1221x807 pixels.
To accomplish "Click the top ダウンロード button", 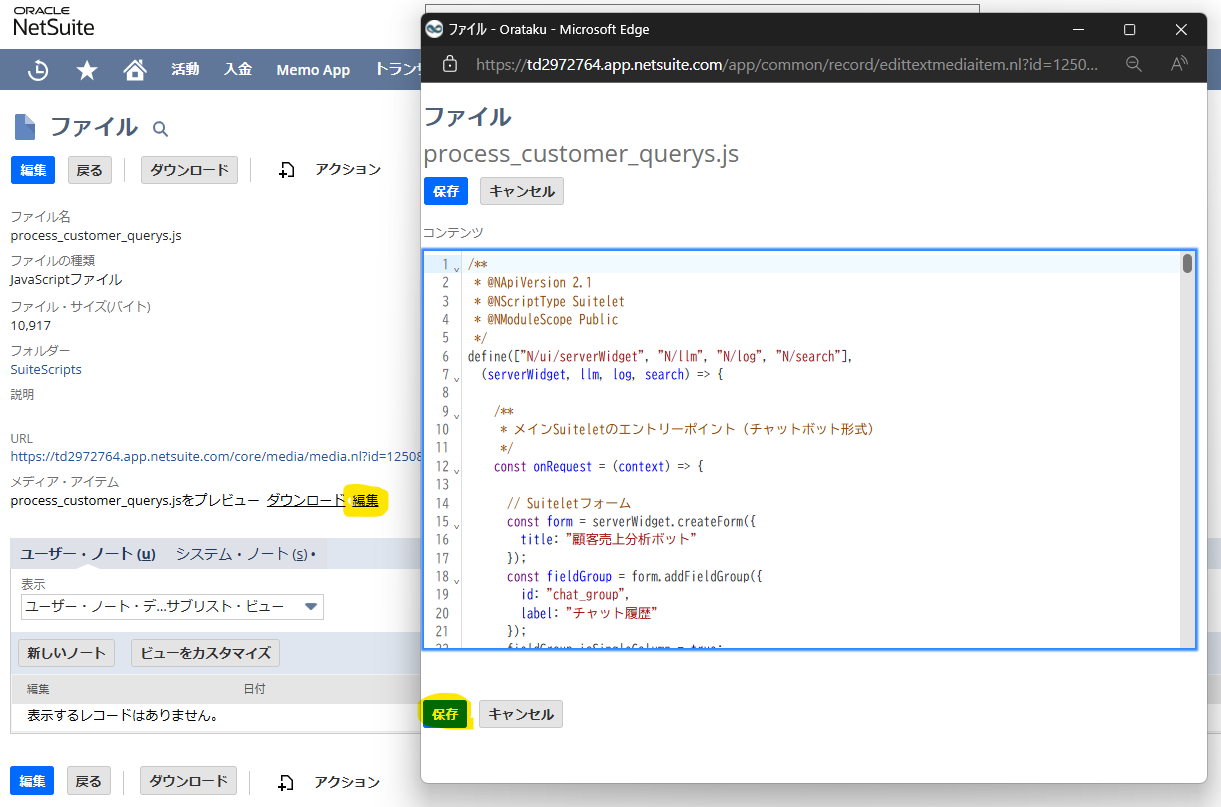I will click(189, 170).
